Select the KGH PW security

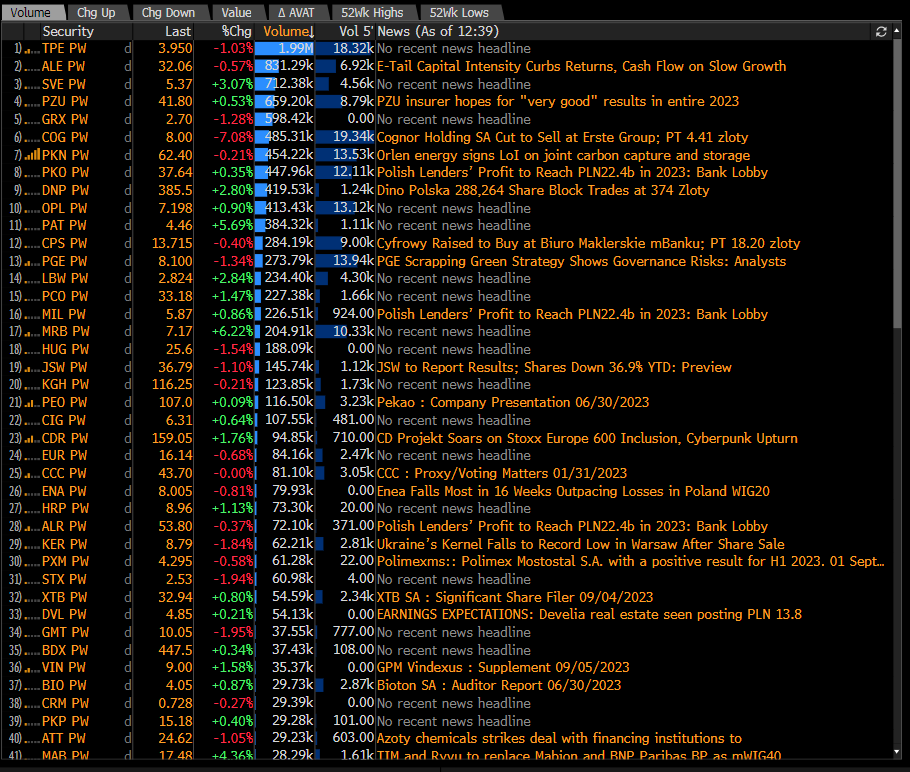[x=65, y=385]
